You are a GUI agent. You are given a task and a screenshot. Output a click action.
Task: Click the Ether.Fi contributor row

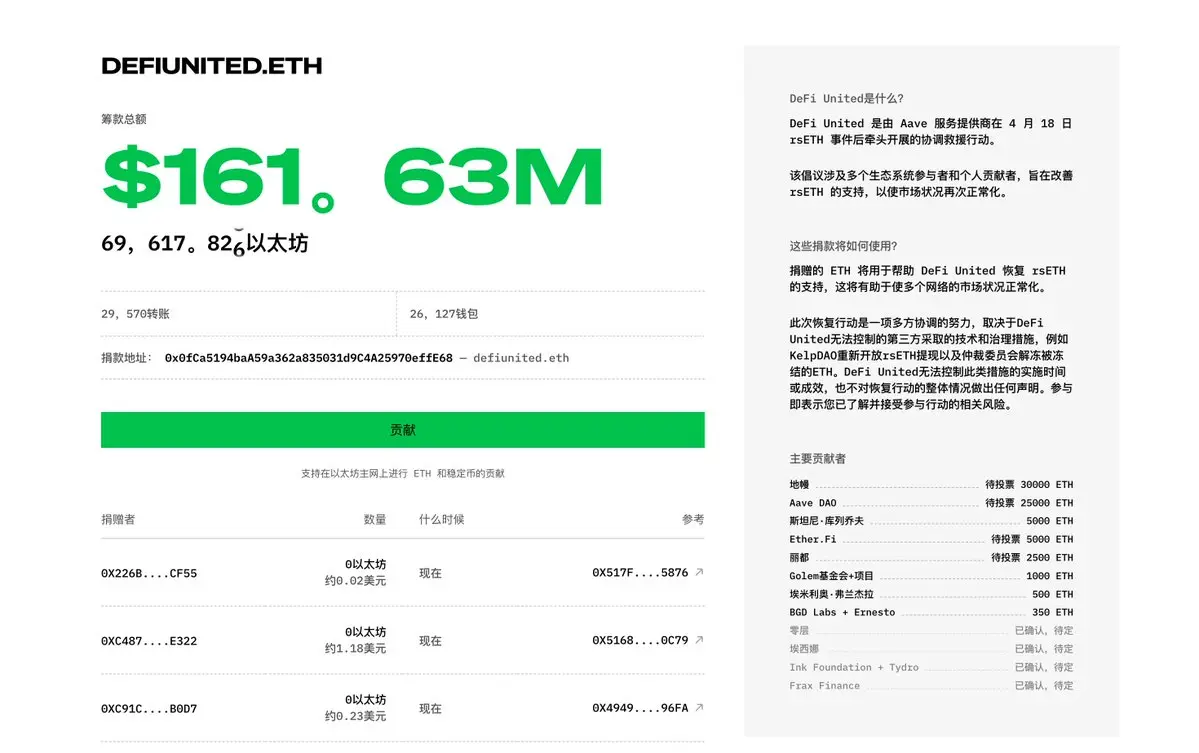click(931, 540)
